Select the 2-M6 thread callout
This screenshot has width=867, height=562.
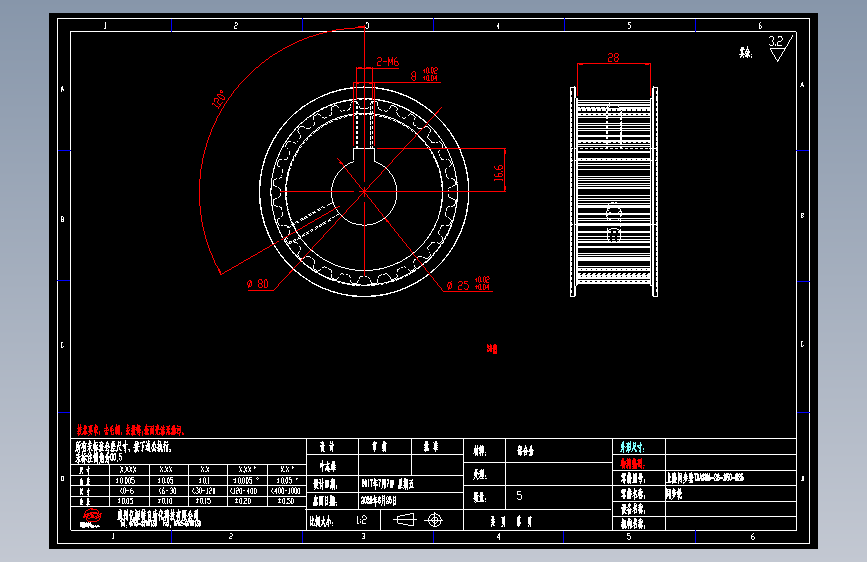click(388, 61)
